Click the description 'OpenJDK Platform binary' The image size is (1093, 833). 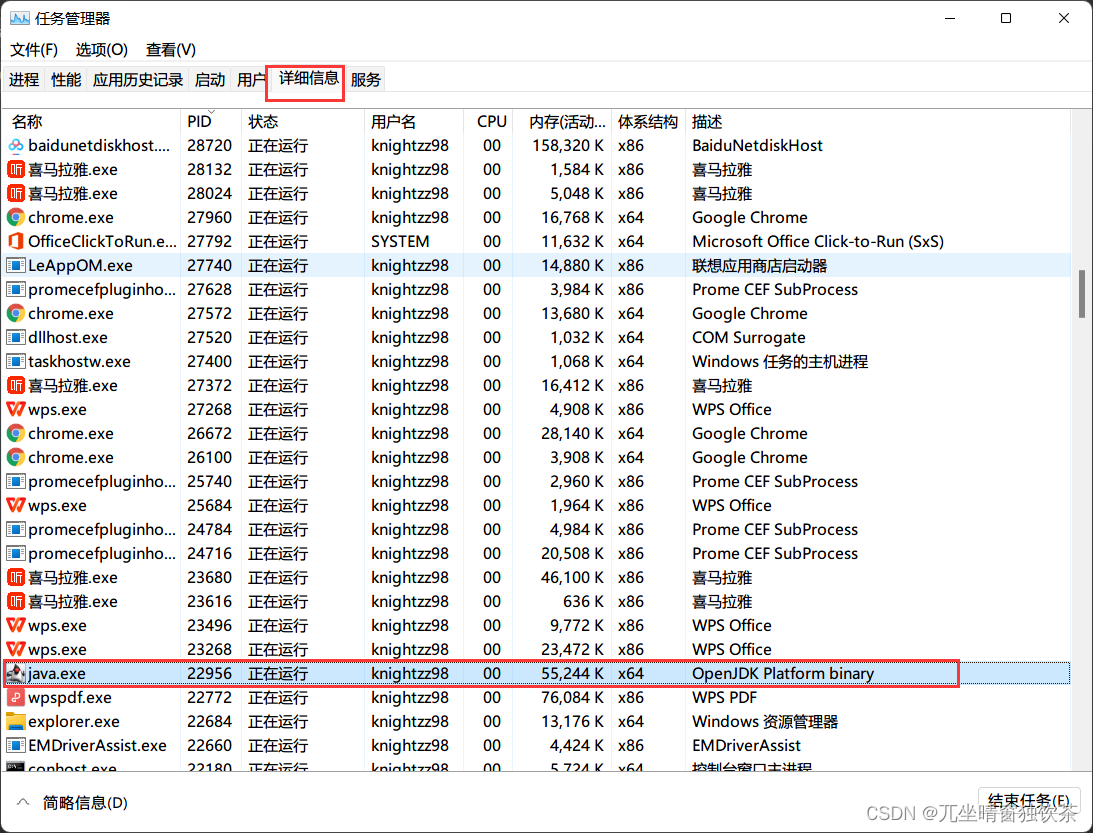783,673
